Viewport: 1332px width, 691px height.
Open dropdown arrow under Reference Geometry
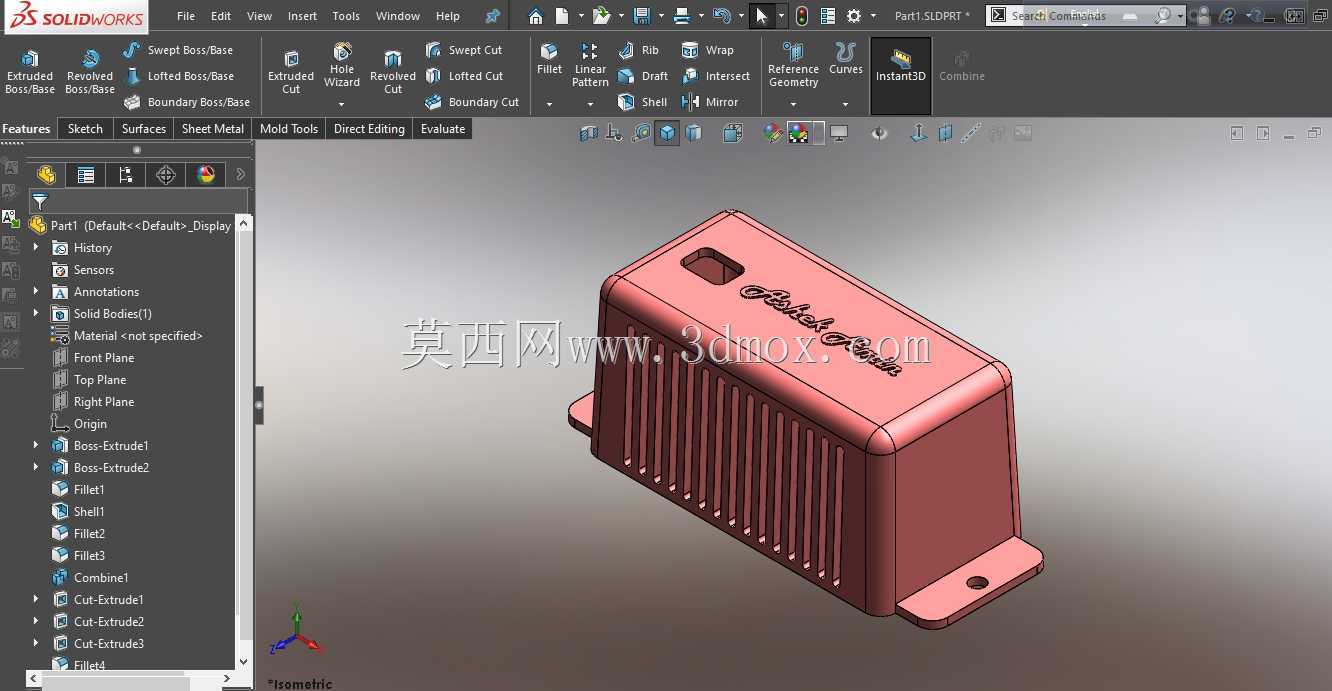(793, 104)
